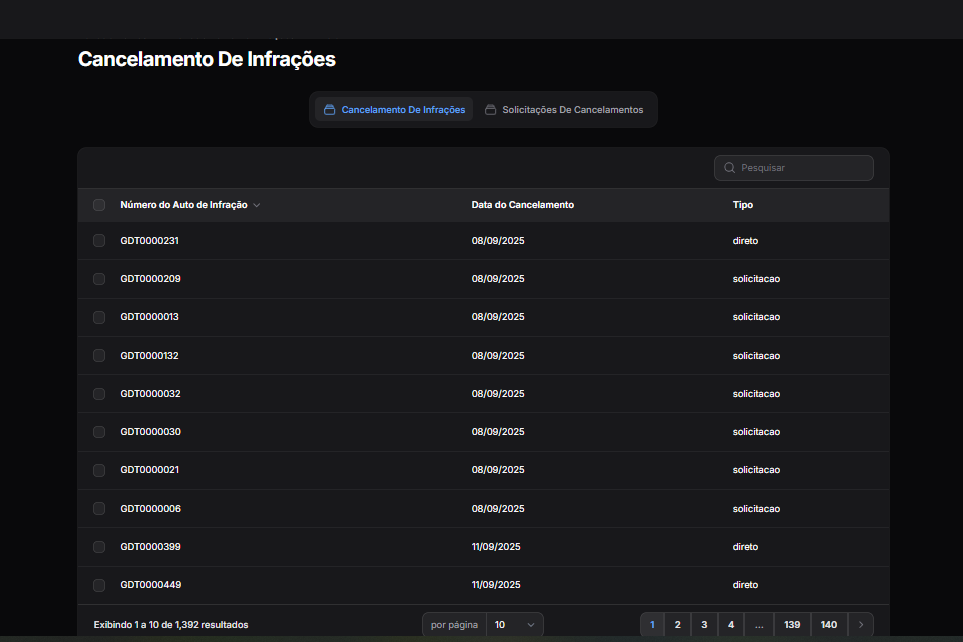Open page 139 in pagination
This screenshot has width=963, height=642.
792,625
